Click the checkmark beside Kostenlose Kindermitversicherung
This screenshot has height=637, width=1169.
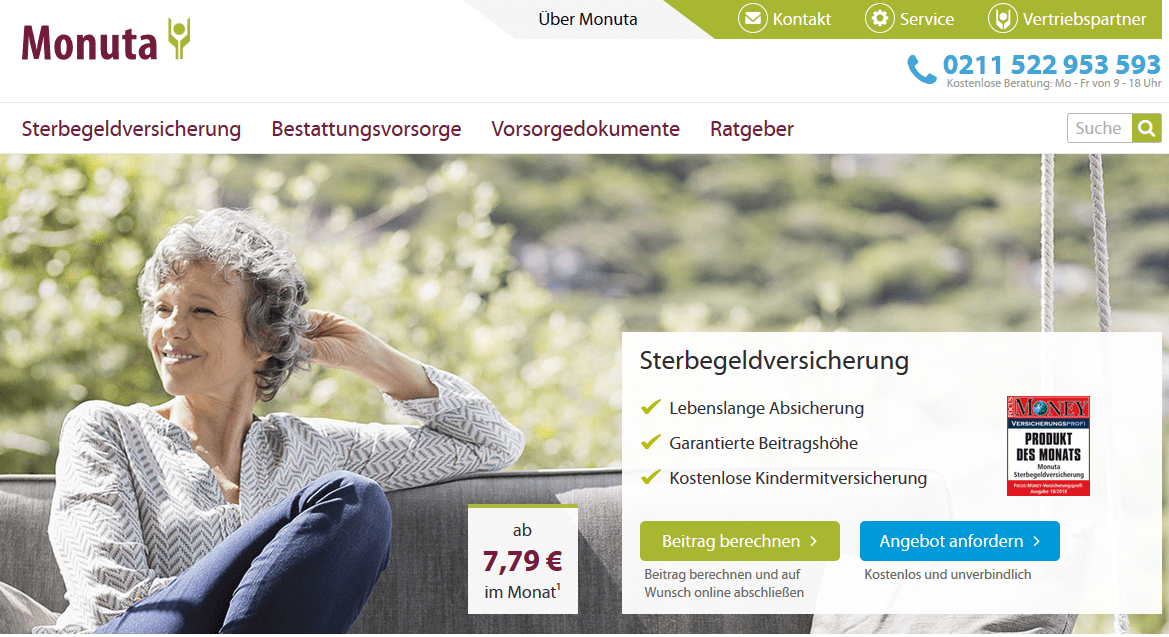pyautogui.click(x=651, y=477)
